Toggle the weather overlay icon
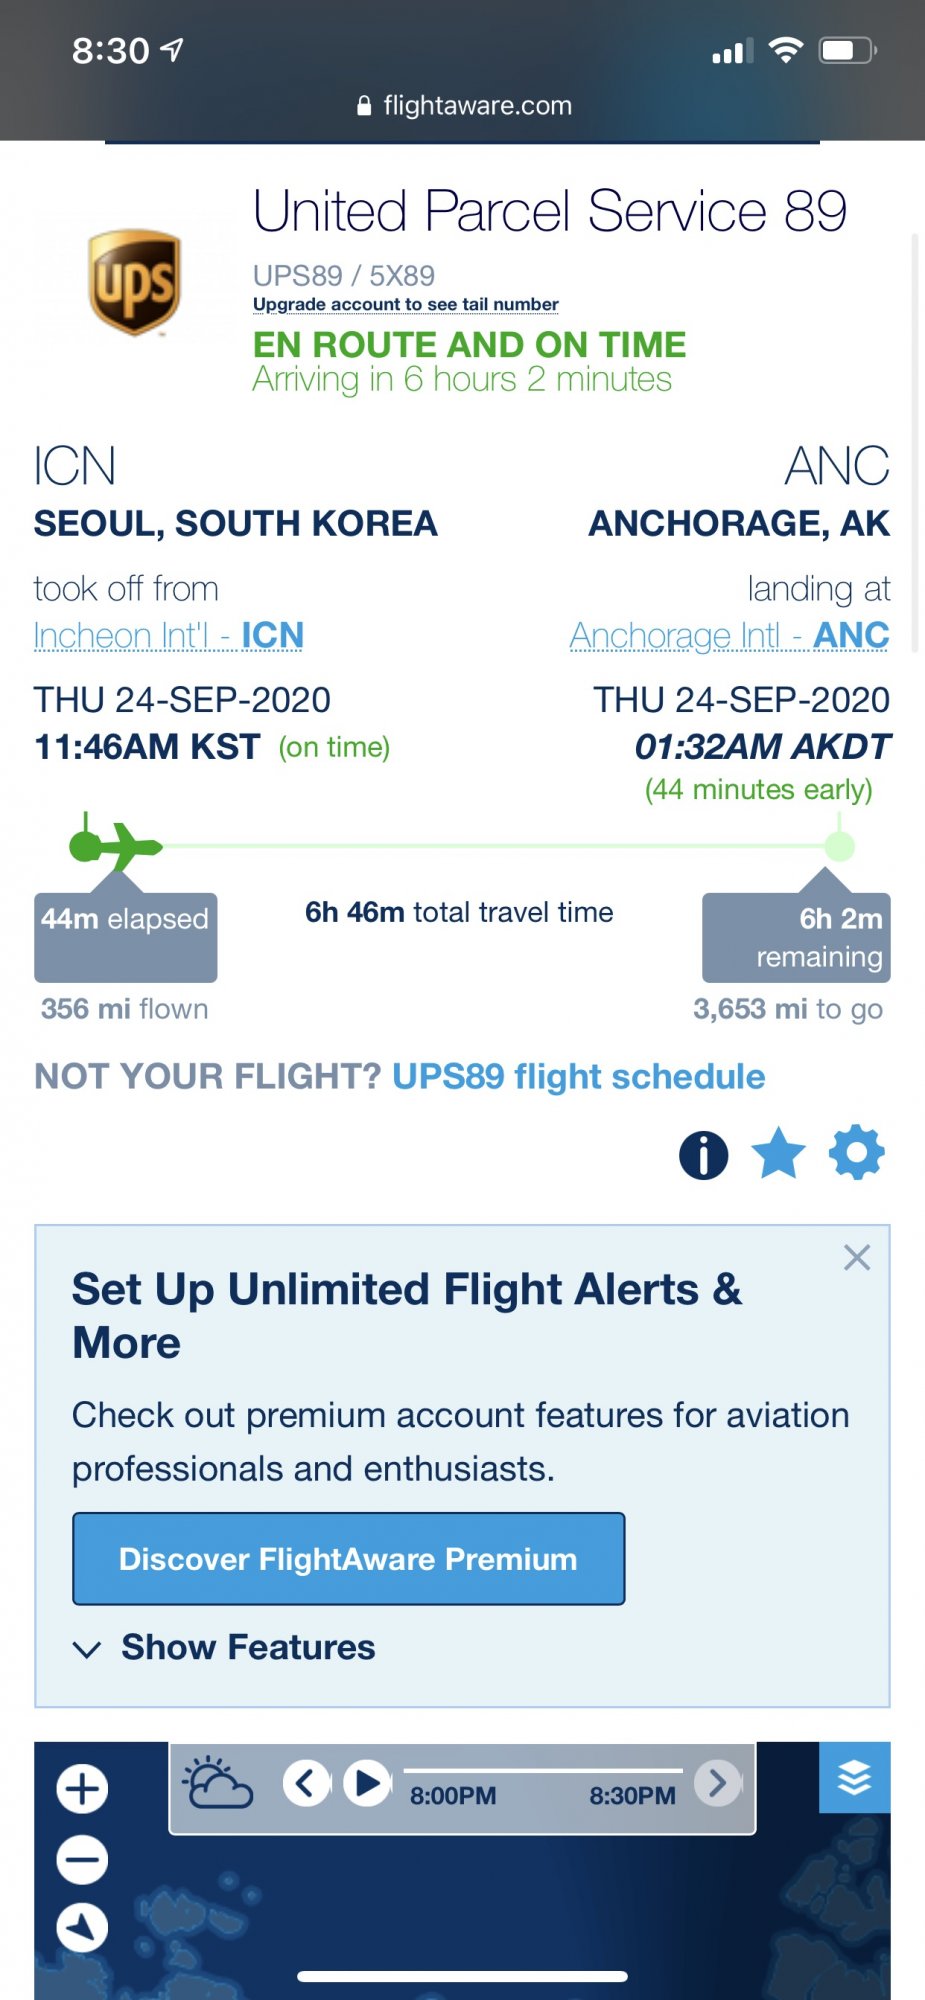Viewport: 925px width, 2000px height. (x=217, y=1783)
